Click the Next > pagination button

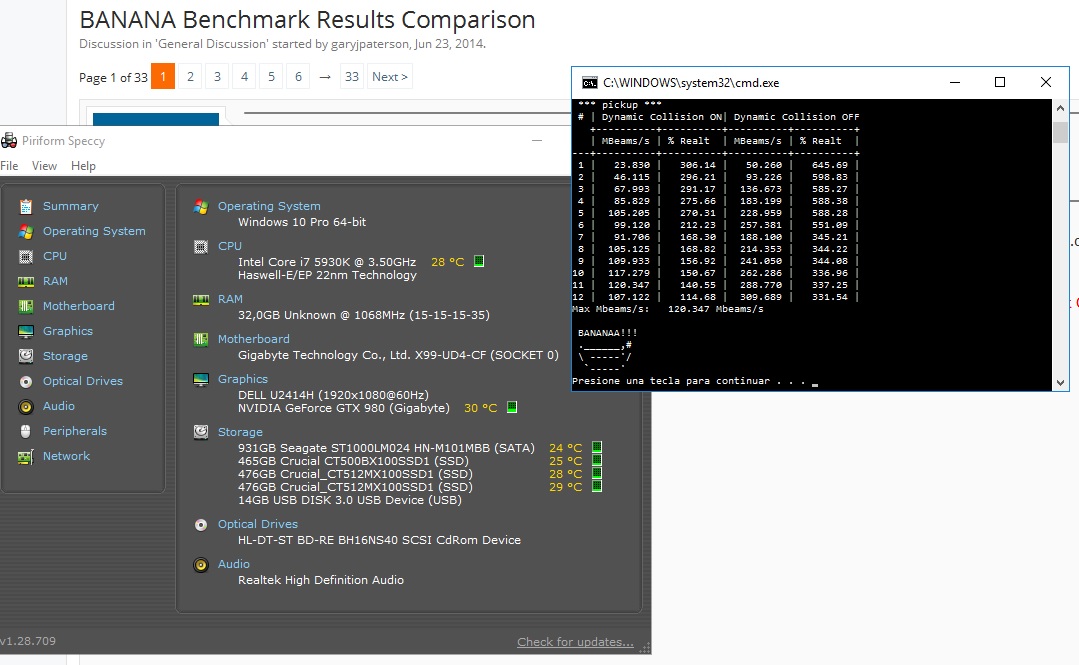[389, 76]
